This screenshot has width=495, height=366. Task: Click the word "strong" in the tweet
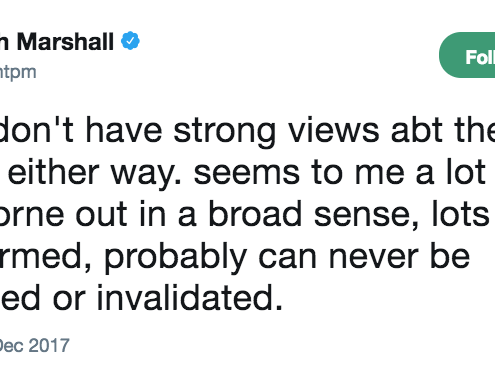pos(225,132)
